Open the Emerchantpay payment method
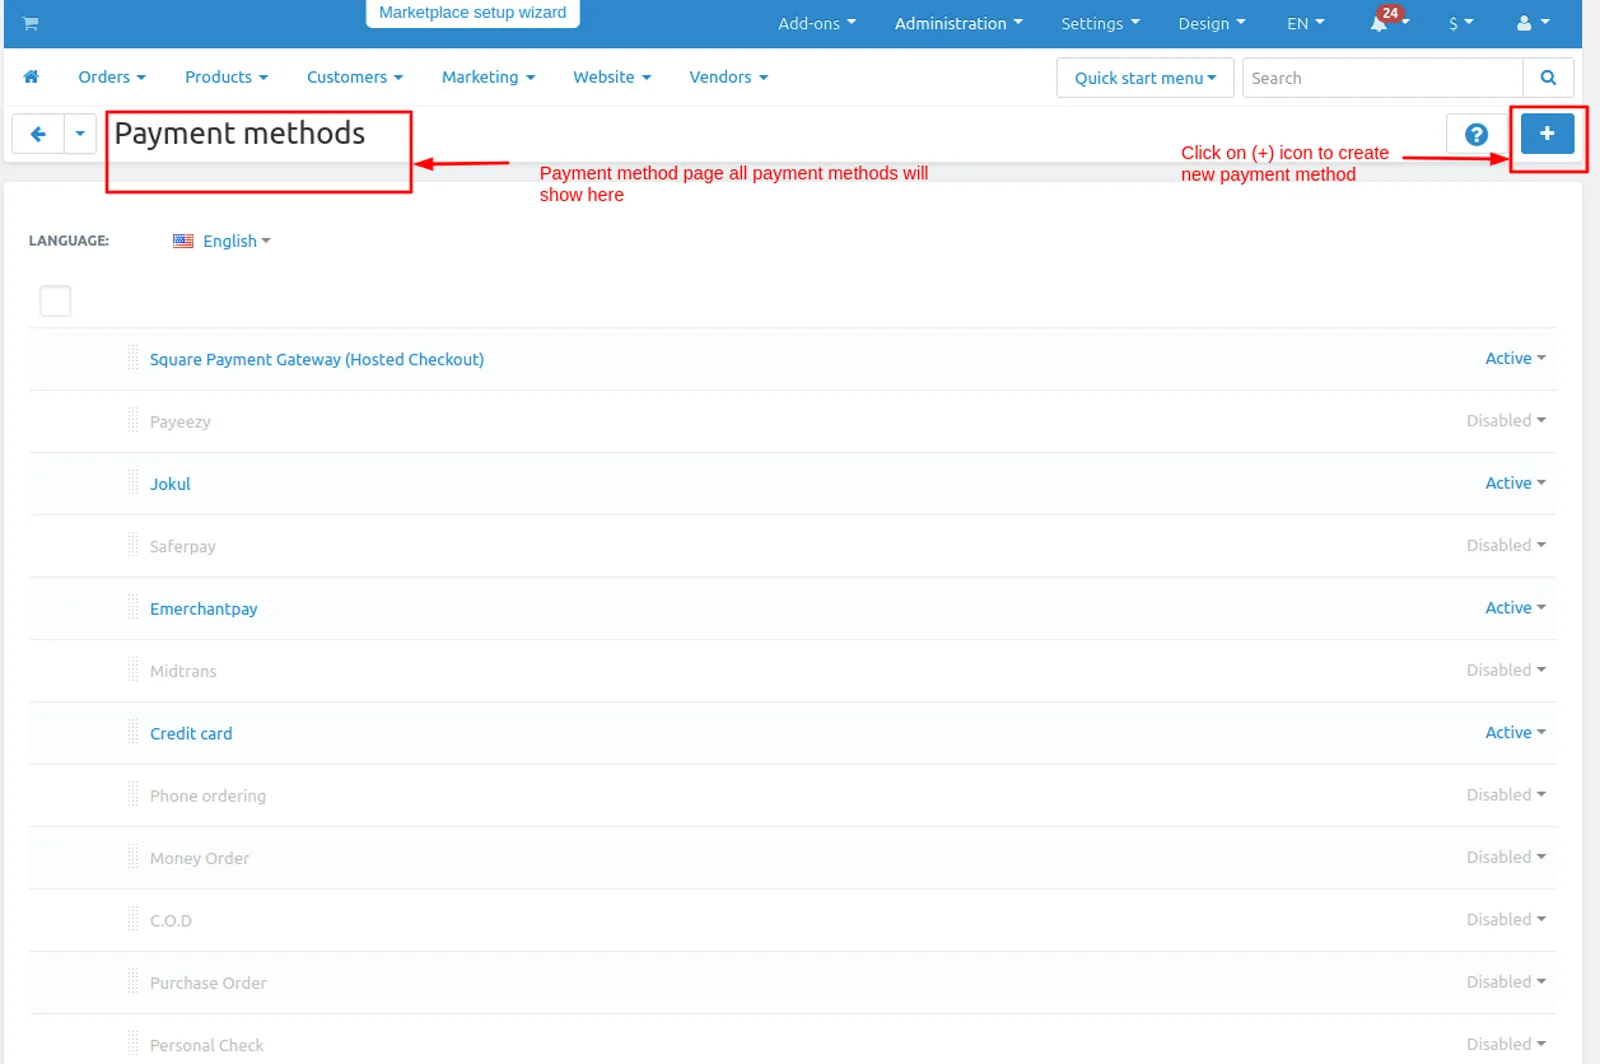 204,609
